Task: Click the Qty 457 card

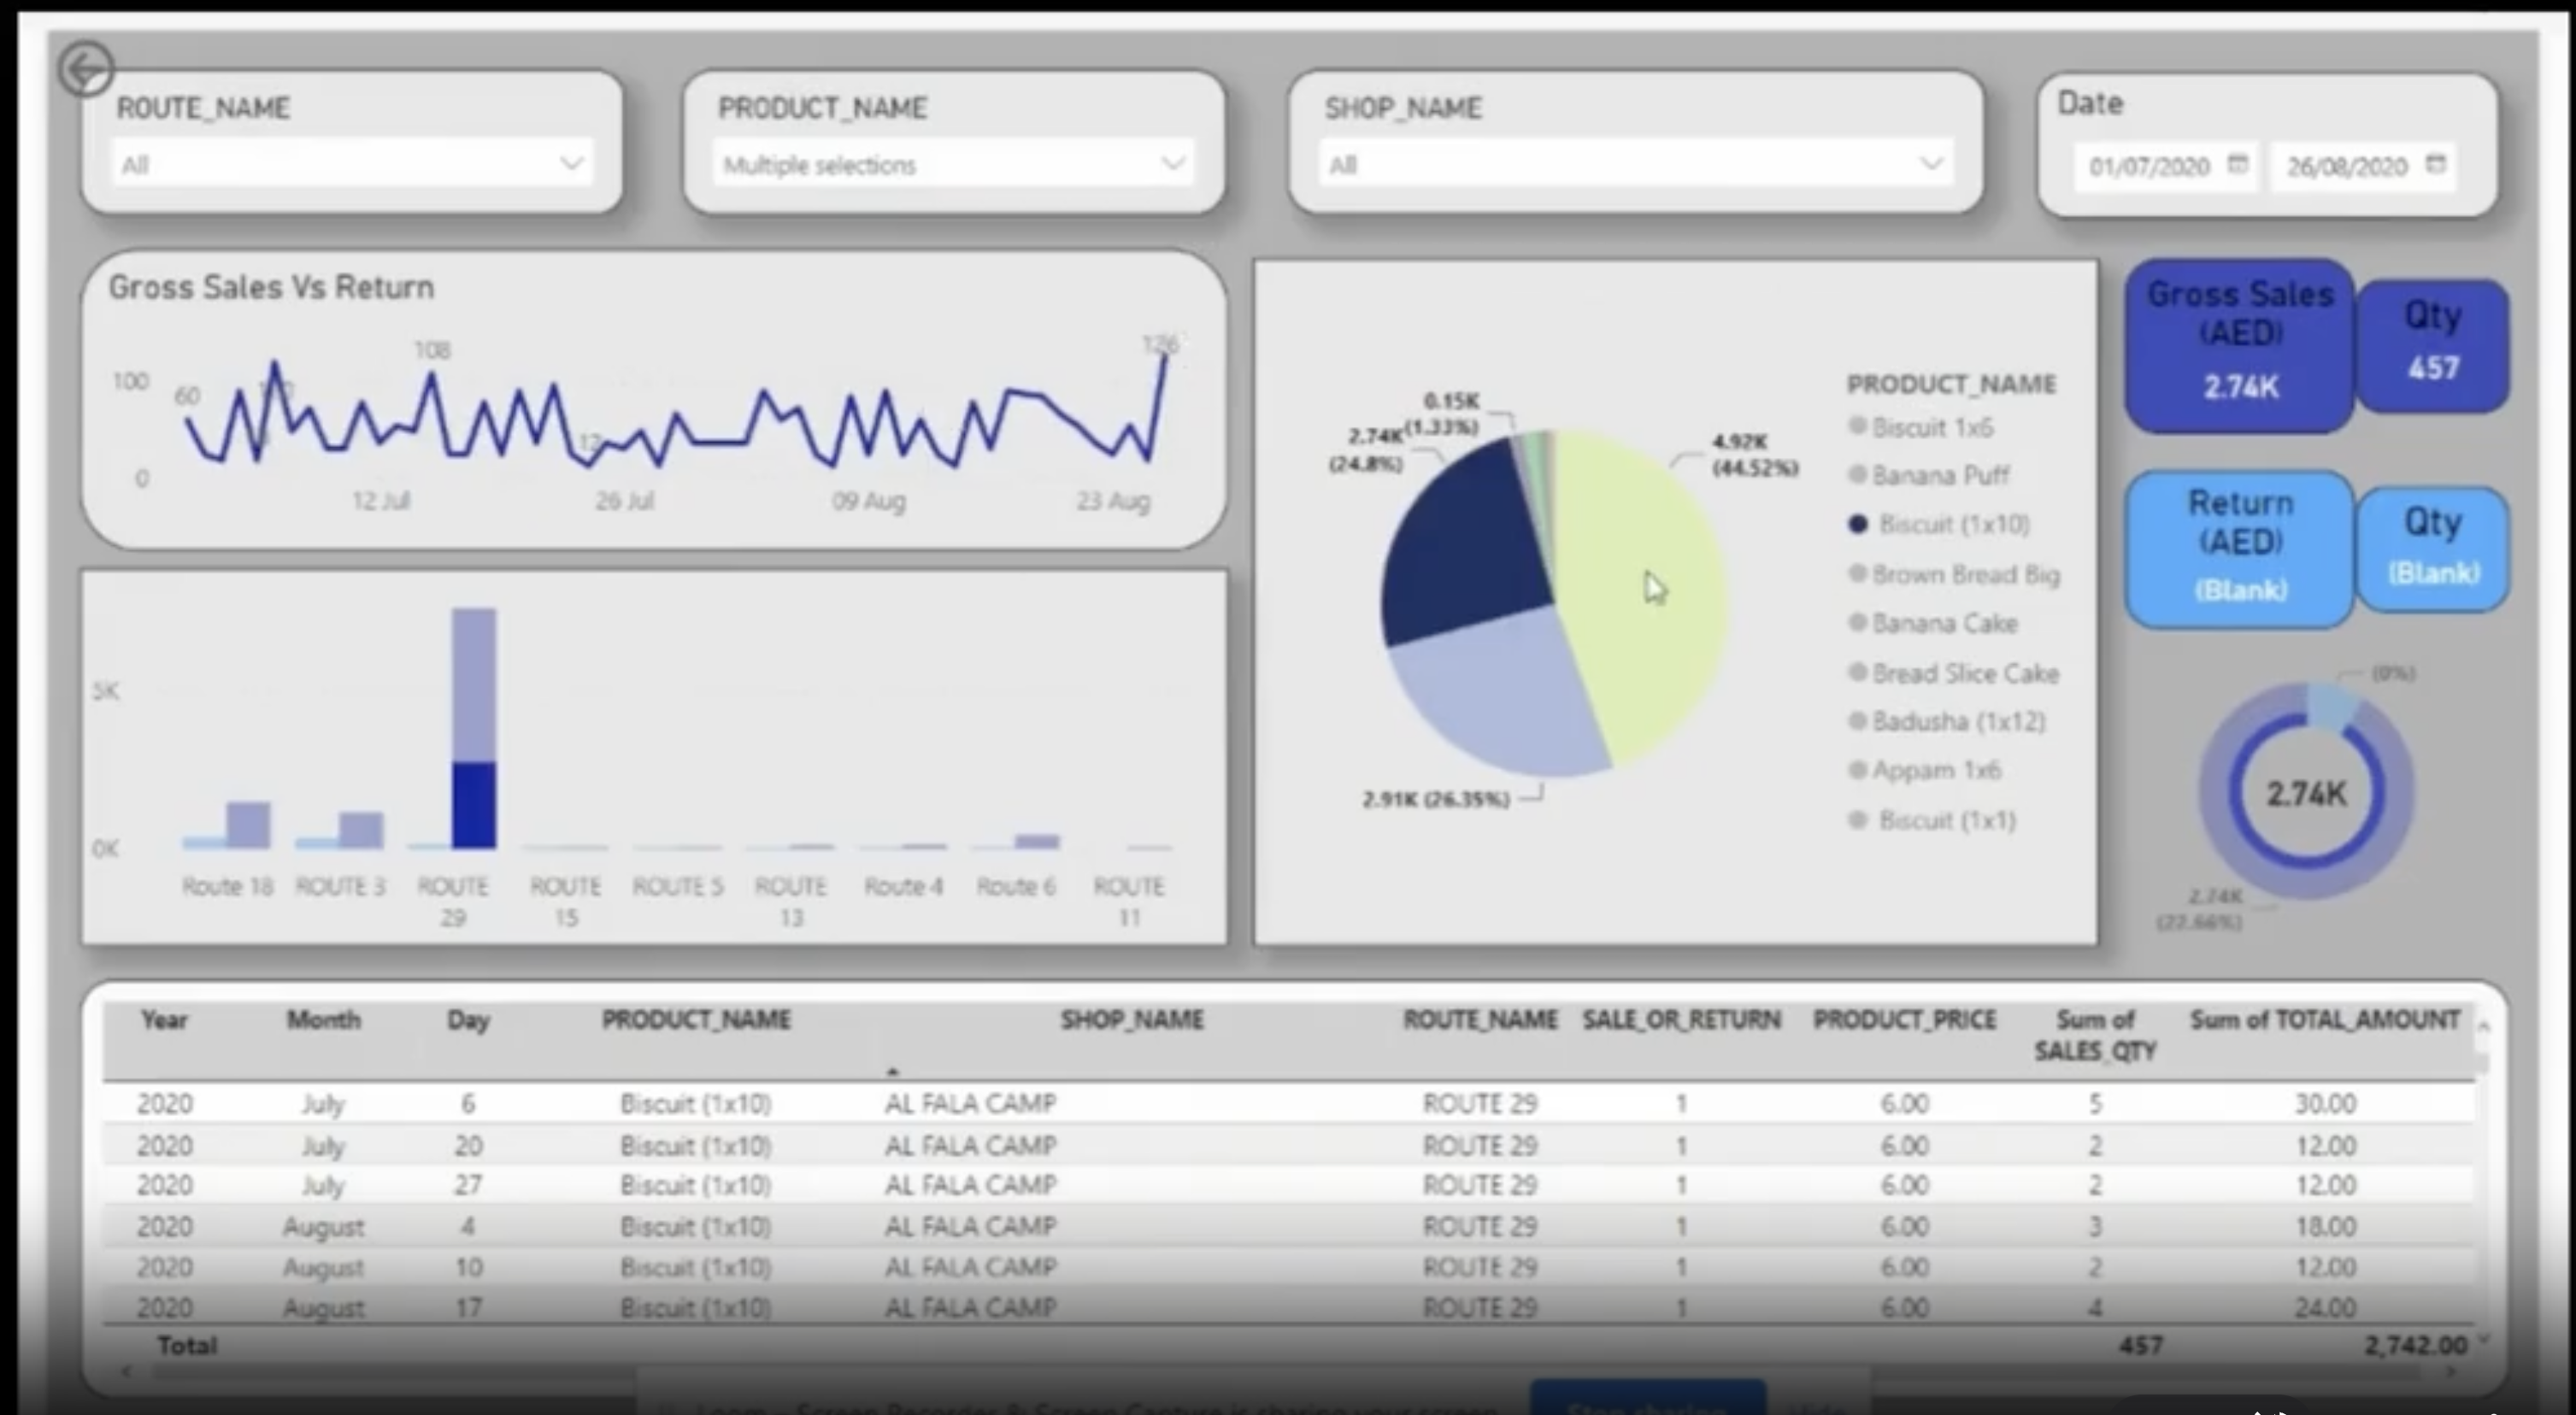Action: tap(2432, 345)
